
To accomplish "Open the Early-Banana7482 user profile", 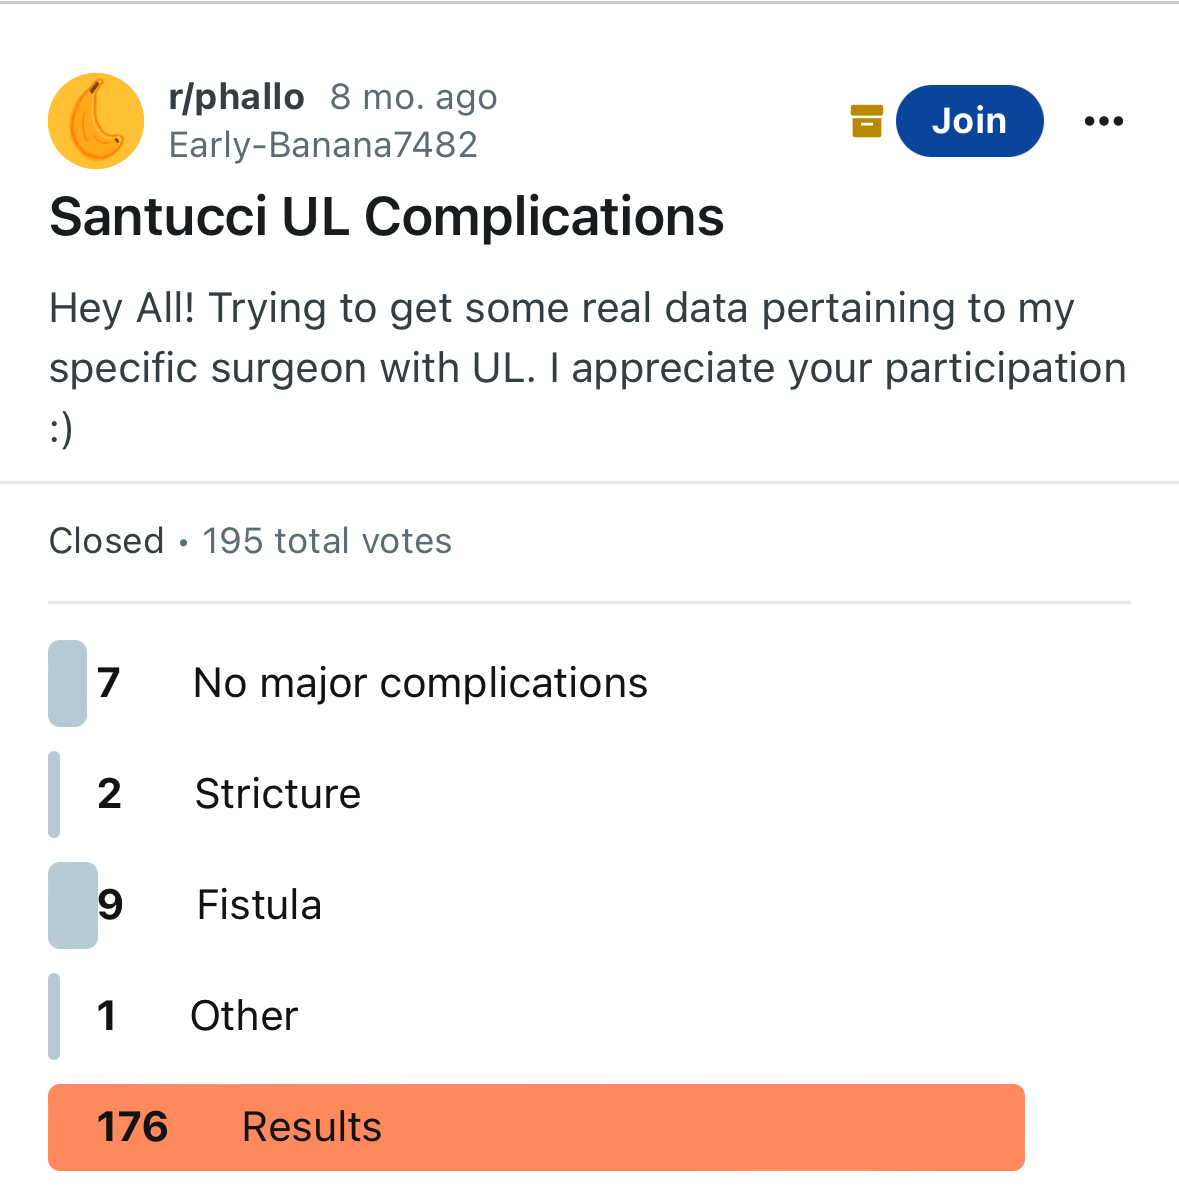I will point(323,145).
